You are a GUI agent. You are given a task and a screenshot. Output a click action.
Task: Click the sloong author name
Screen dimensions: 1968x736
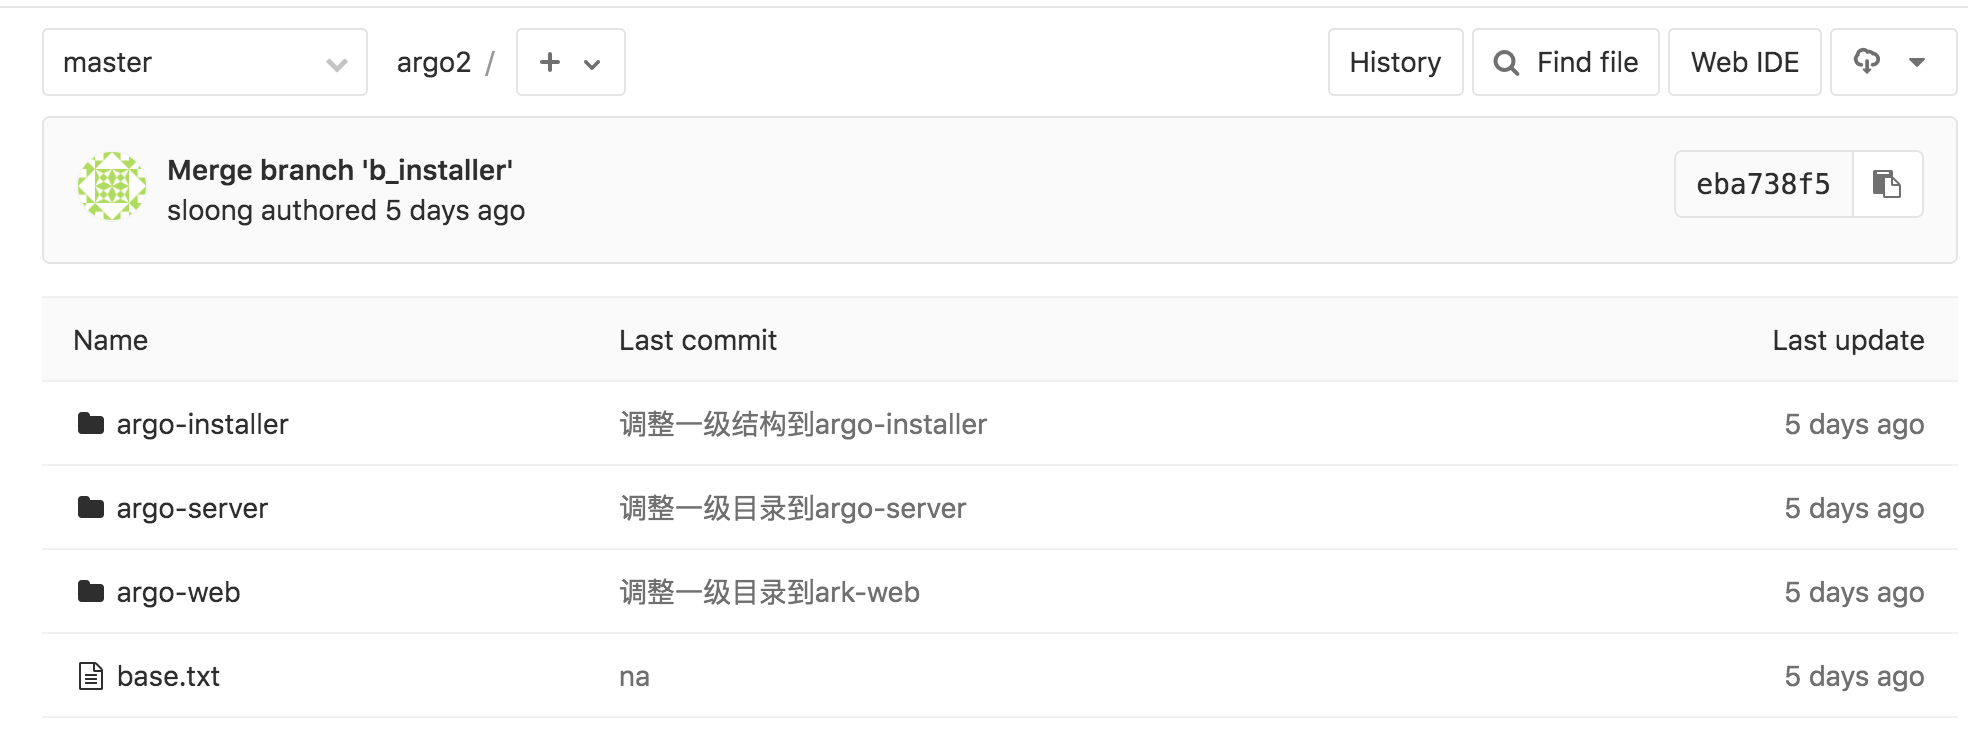coord(210,210)
